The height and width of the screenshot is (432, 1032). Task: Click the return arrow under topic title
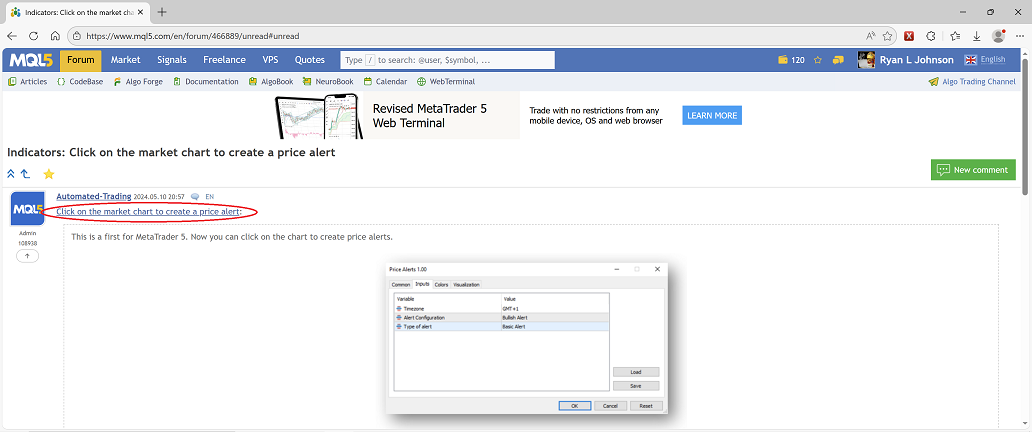(26, 174)
